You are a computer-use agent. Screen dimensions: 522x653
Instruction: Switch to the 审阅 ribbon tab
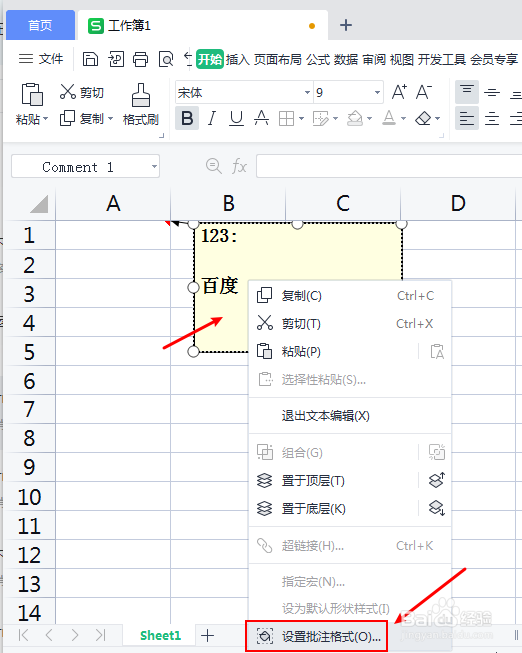click(x=374, y=60)
